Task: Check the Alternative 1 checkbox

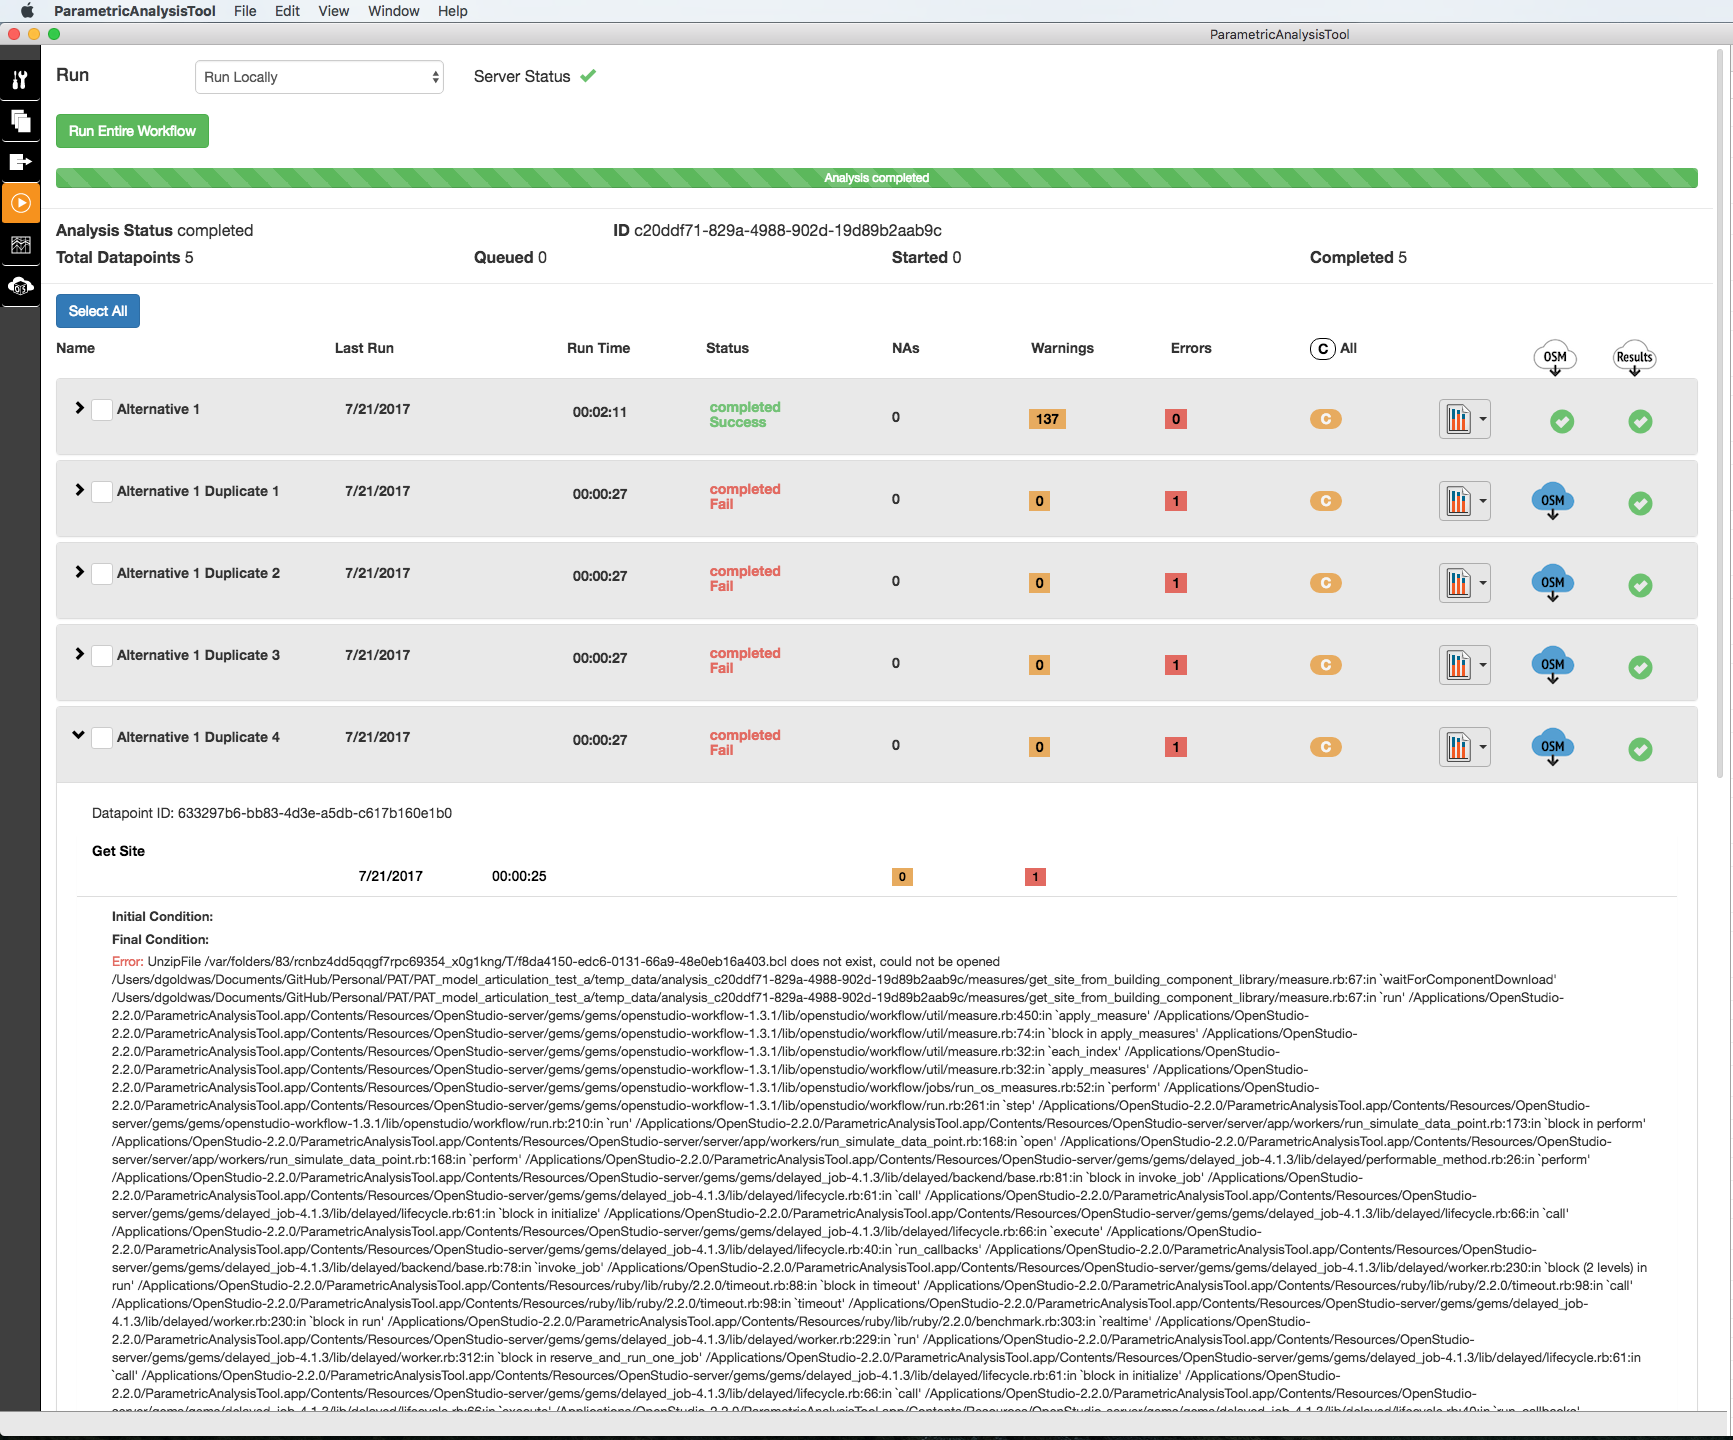Action: (102, 410)
